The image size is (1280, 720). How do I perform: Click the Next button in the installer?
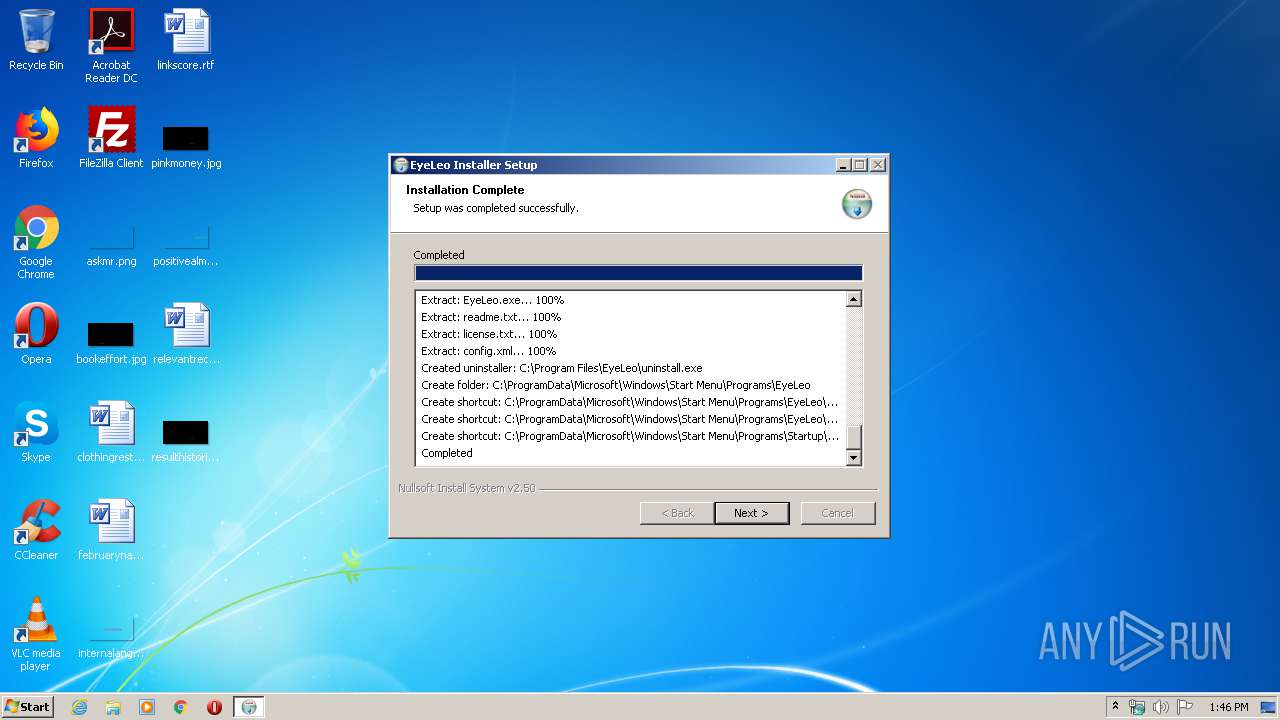point(752,513)
